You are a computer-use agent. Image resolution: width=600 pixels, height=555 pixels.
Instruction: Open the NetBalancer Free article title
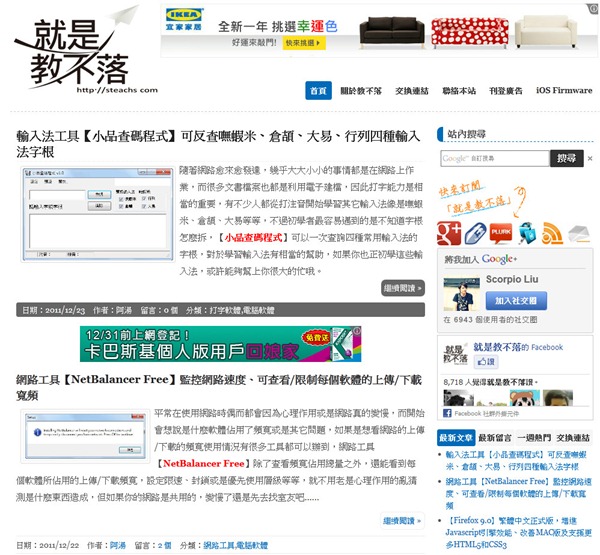pyautogui.click(x=219, y=387)
